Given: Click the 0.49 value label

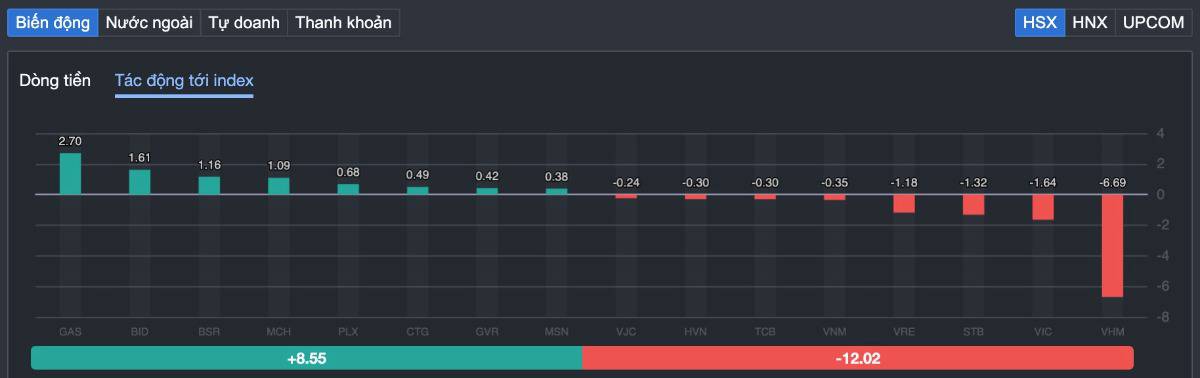Looking at the screenshot, I should coord(418,175).
